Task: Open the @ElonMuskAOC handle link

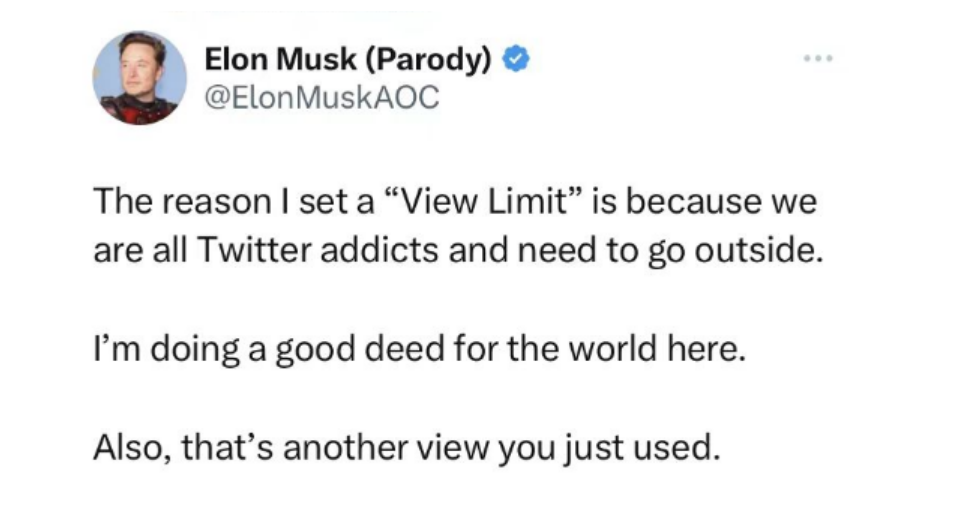Action: point(322,99)
